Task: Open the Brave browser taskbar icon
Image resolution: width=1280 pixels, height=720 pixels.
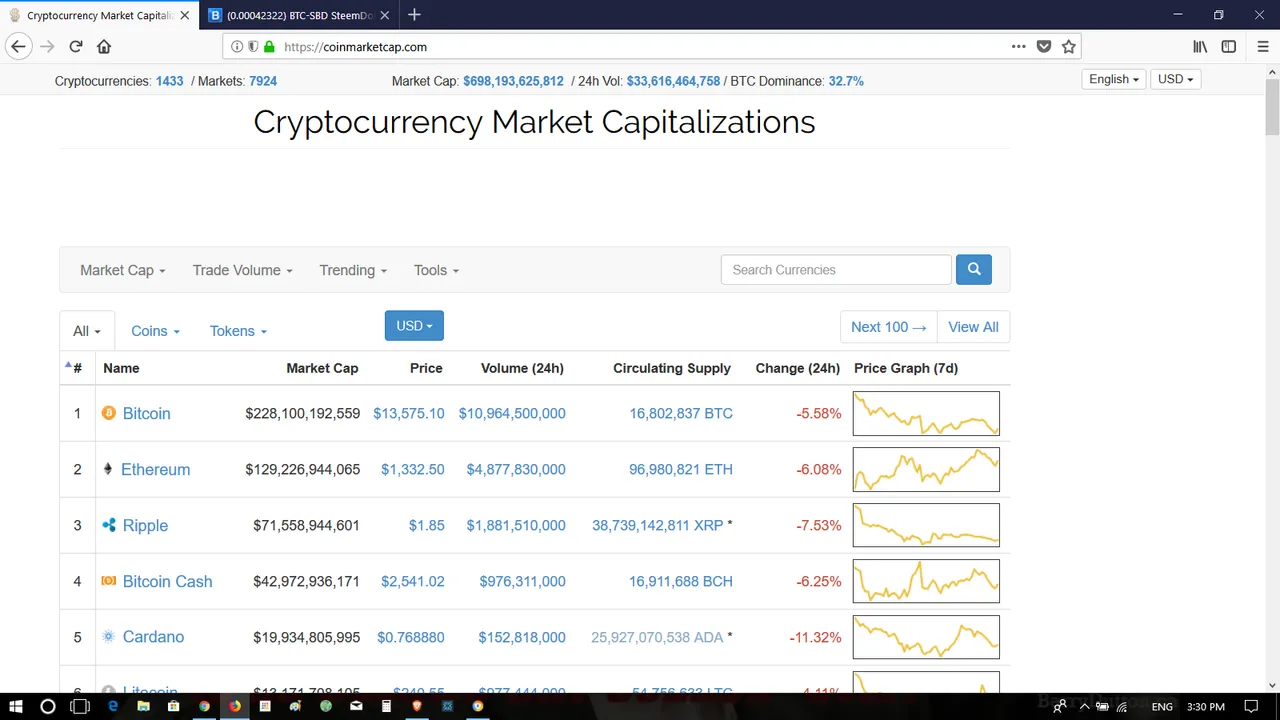Action: pos(417,706)
